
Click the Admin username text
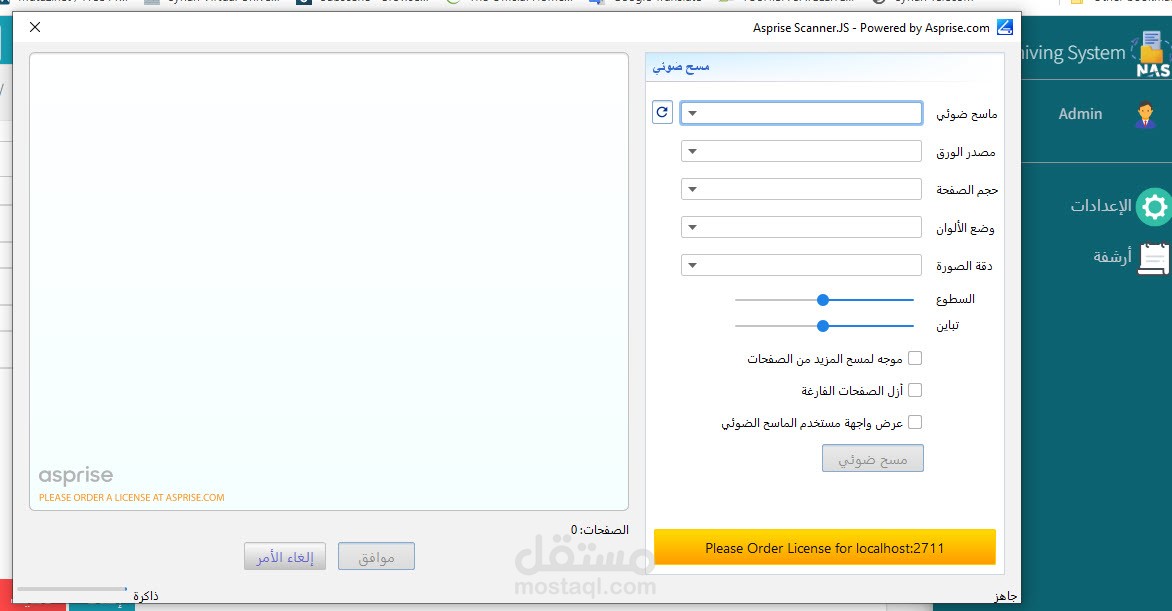click(1080, 114)
